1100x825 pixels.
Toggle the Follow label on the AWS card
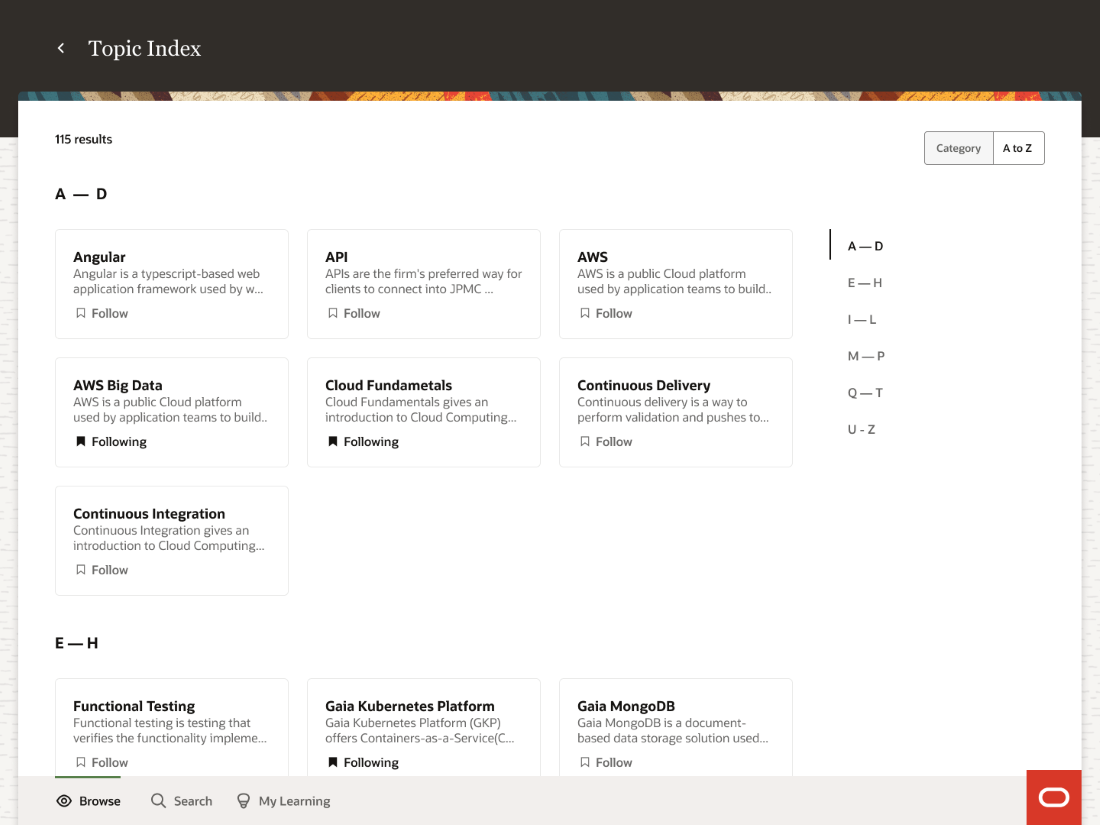coord(614,314)
